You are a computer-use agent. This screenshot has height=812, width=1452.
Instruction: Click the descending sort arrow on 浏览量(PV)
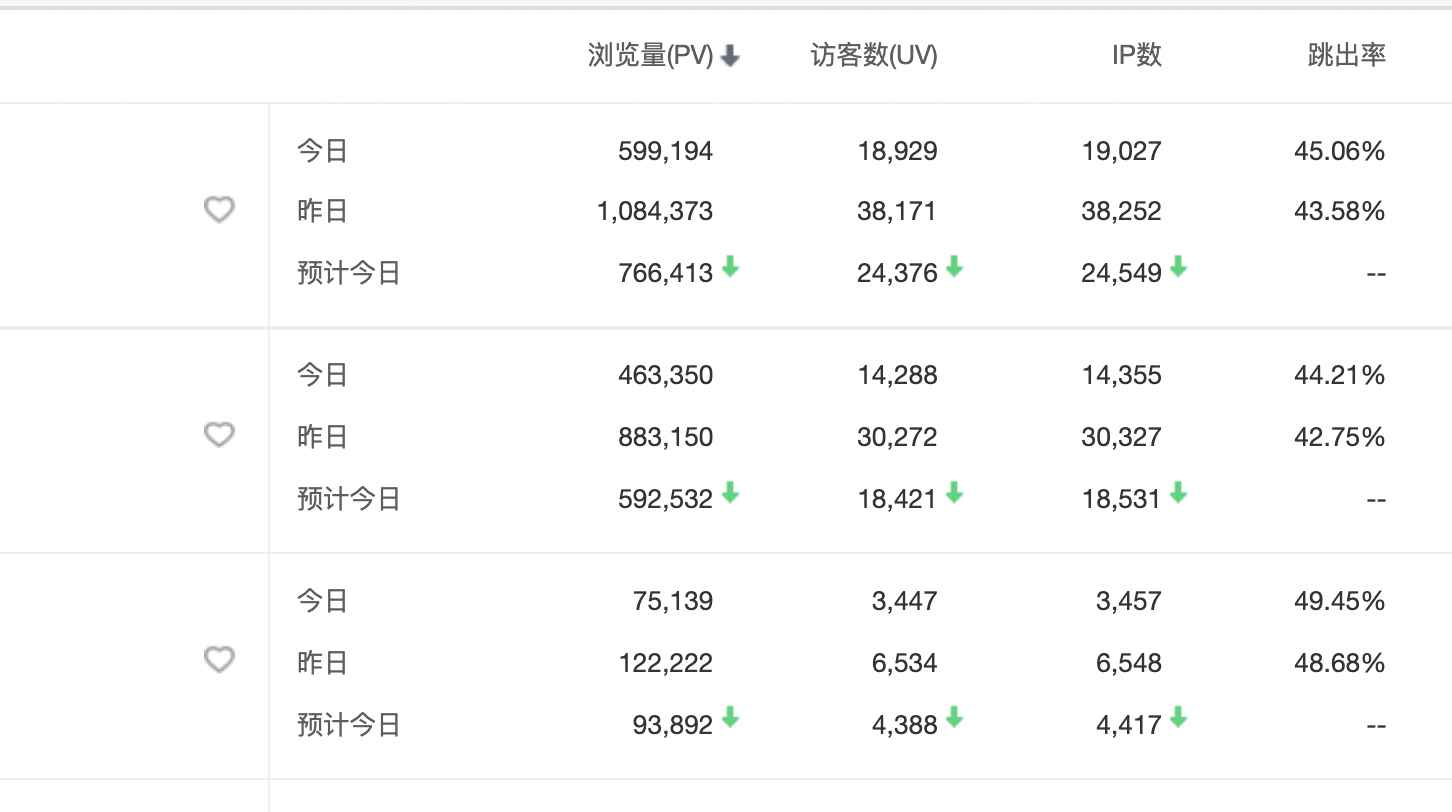pyautogui.click(x=731, y=57)
